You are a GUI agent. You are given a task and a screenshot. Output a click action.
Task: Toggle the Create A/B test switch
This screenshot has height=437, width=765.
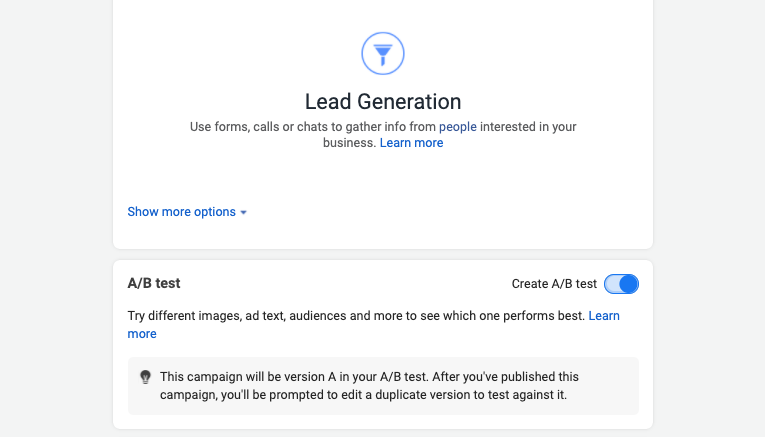[x=621, y=284]
